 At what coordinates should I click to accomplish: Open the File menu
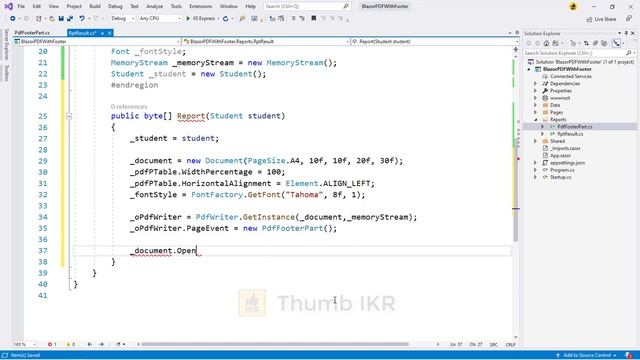21,6
